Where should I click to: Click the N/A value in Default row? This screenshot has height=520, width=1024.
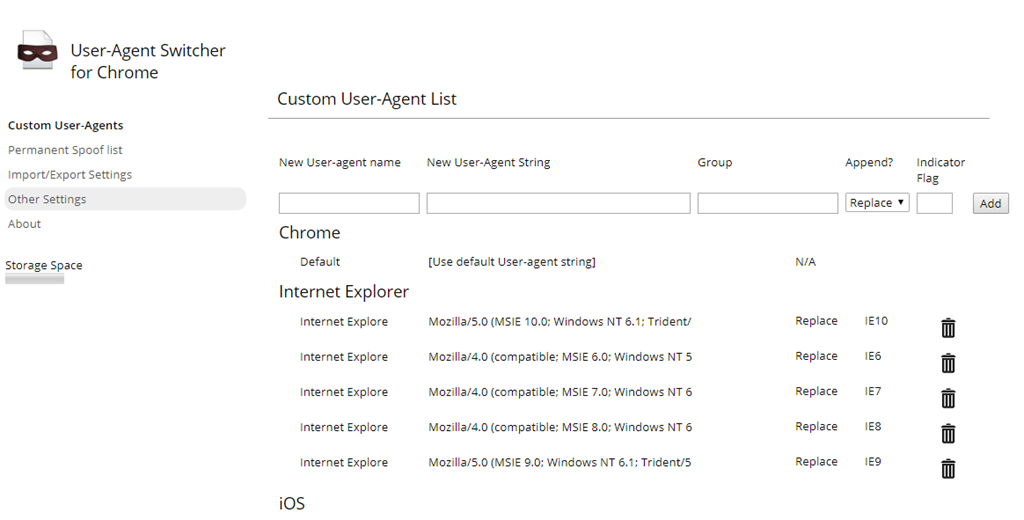(805, 262)
